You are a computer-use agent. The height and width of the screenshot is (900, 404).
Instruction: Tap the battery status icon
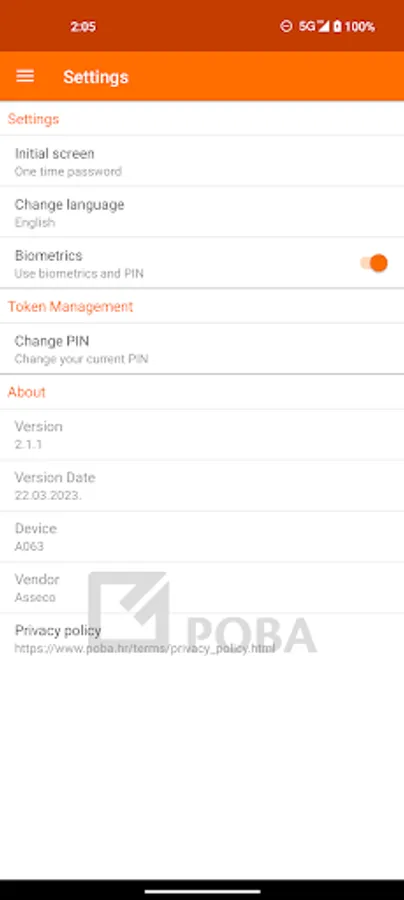tap(337, 26)
